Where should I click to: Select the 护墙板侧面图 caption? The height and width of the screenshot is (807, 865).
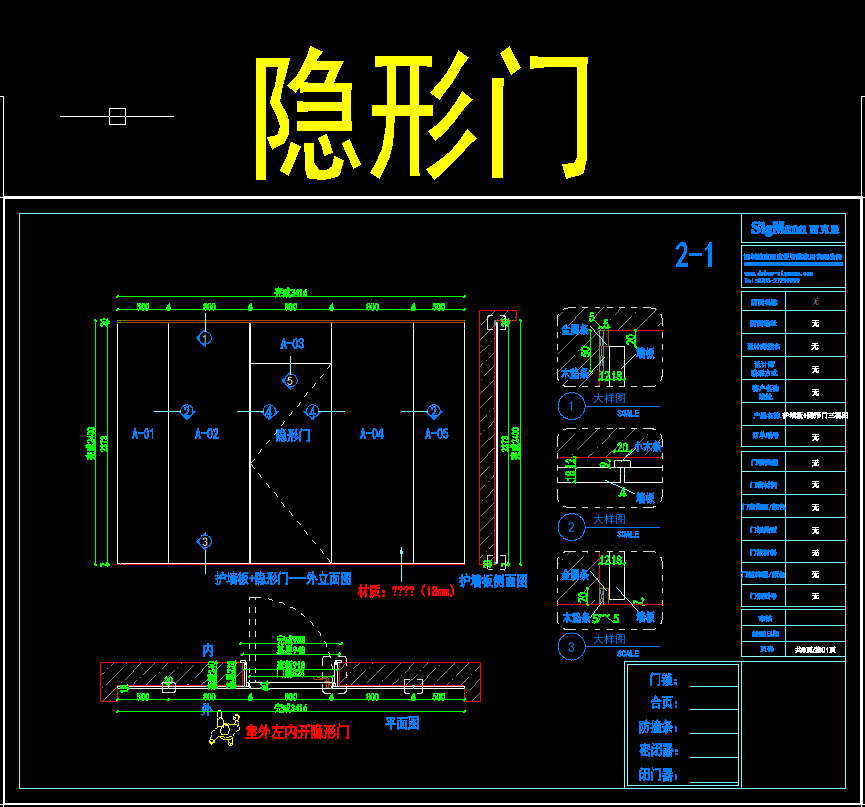(493, 581)
